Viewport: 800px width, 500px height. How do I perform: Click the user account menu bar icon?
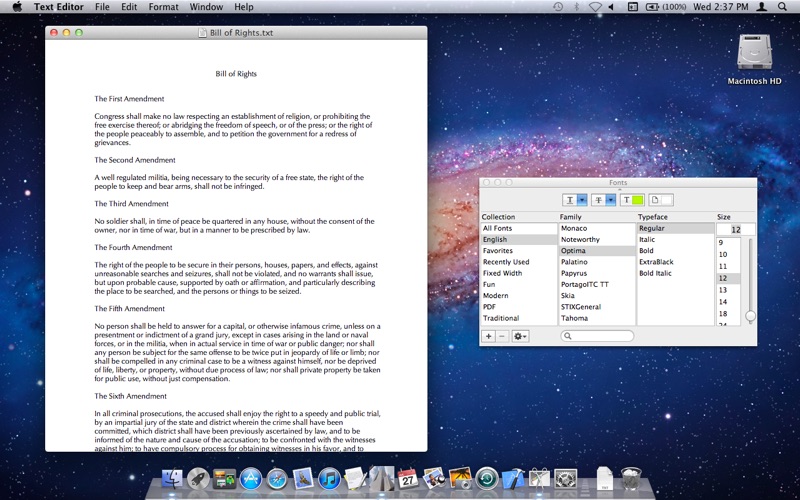[761, 7]
